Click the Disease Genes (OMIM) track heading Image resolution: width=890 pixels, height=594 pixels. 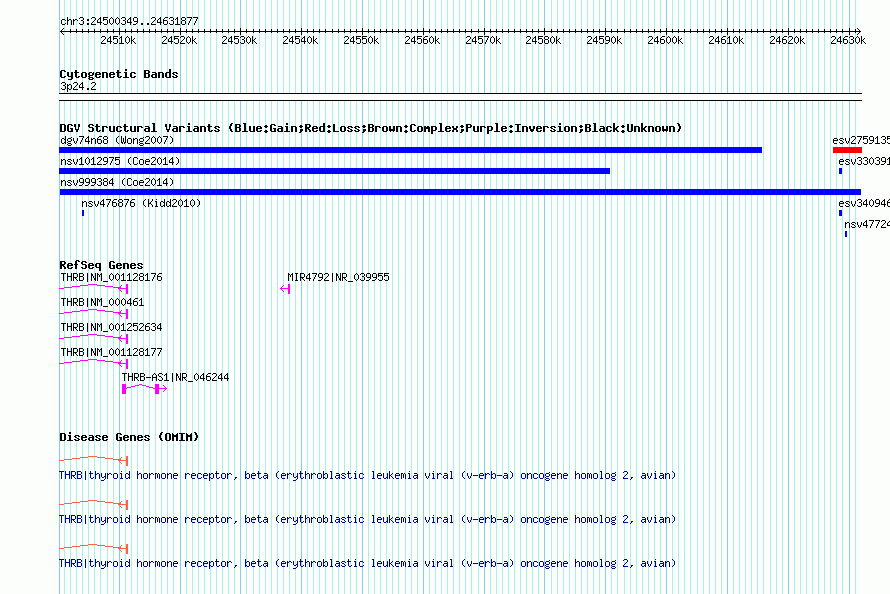coord(129,437)
